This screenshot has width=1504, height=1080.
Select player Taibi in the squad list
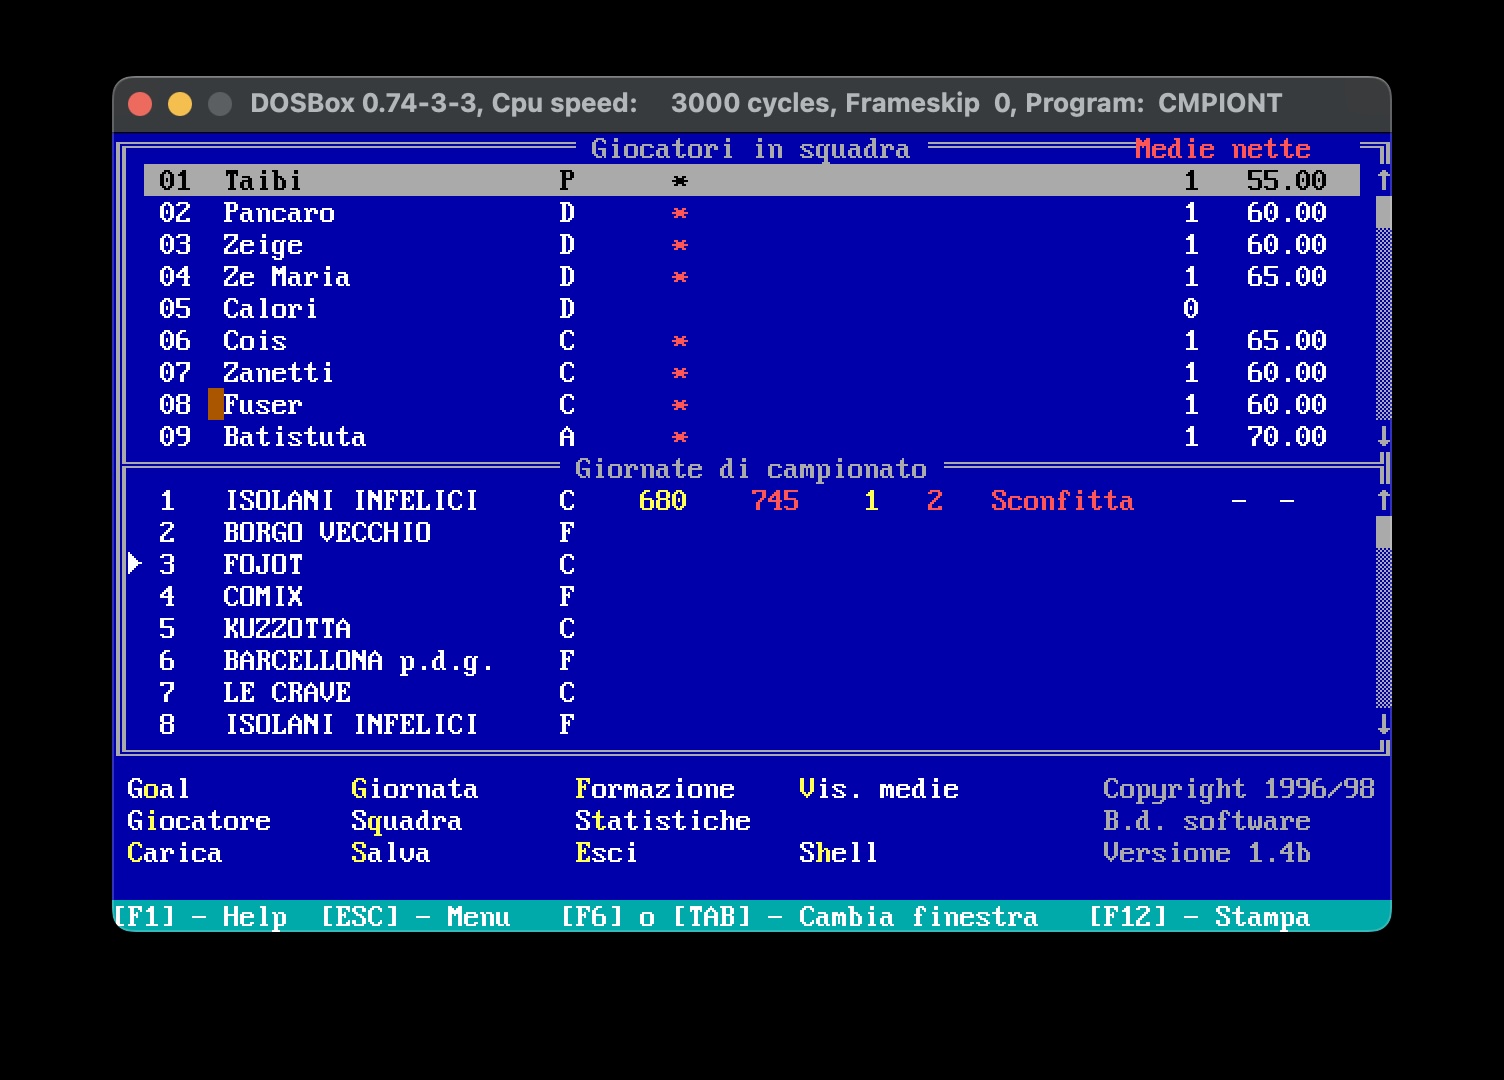click(x=262, y=181)
